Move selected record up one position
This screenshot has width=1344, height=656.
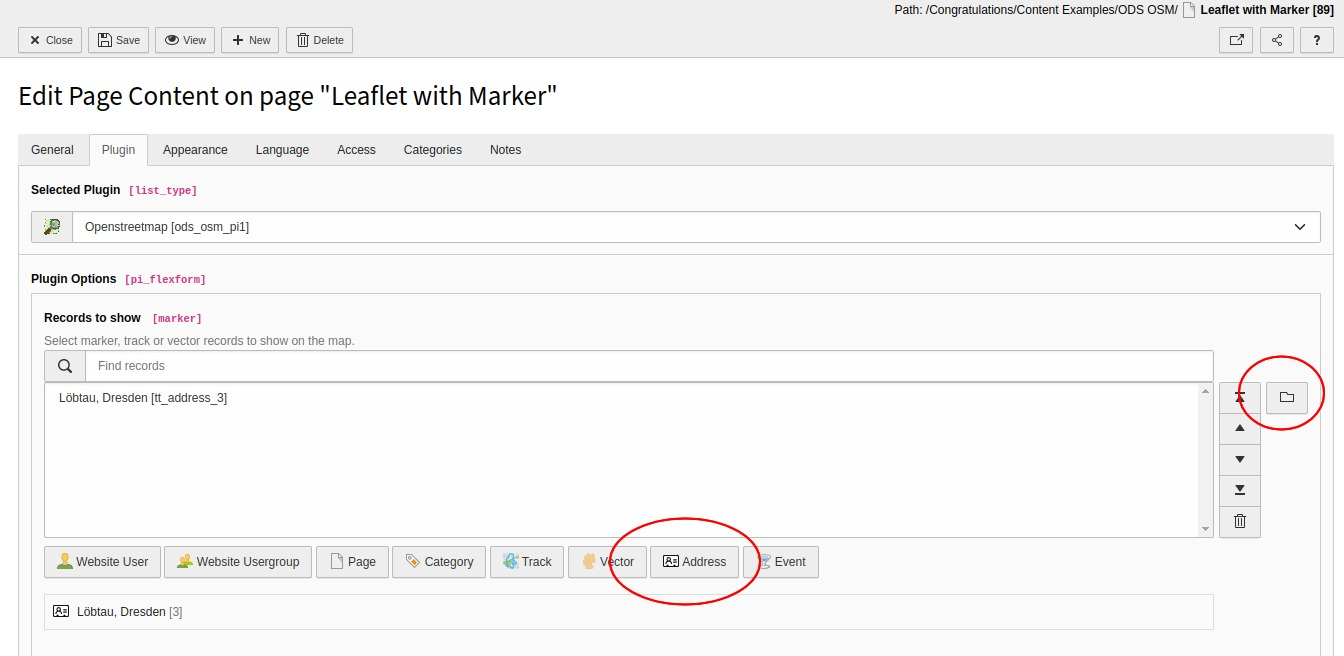pyautogui.click(x=1240, y=428)
